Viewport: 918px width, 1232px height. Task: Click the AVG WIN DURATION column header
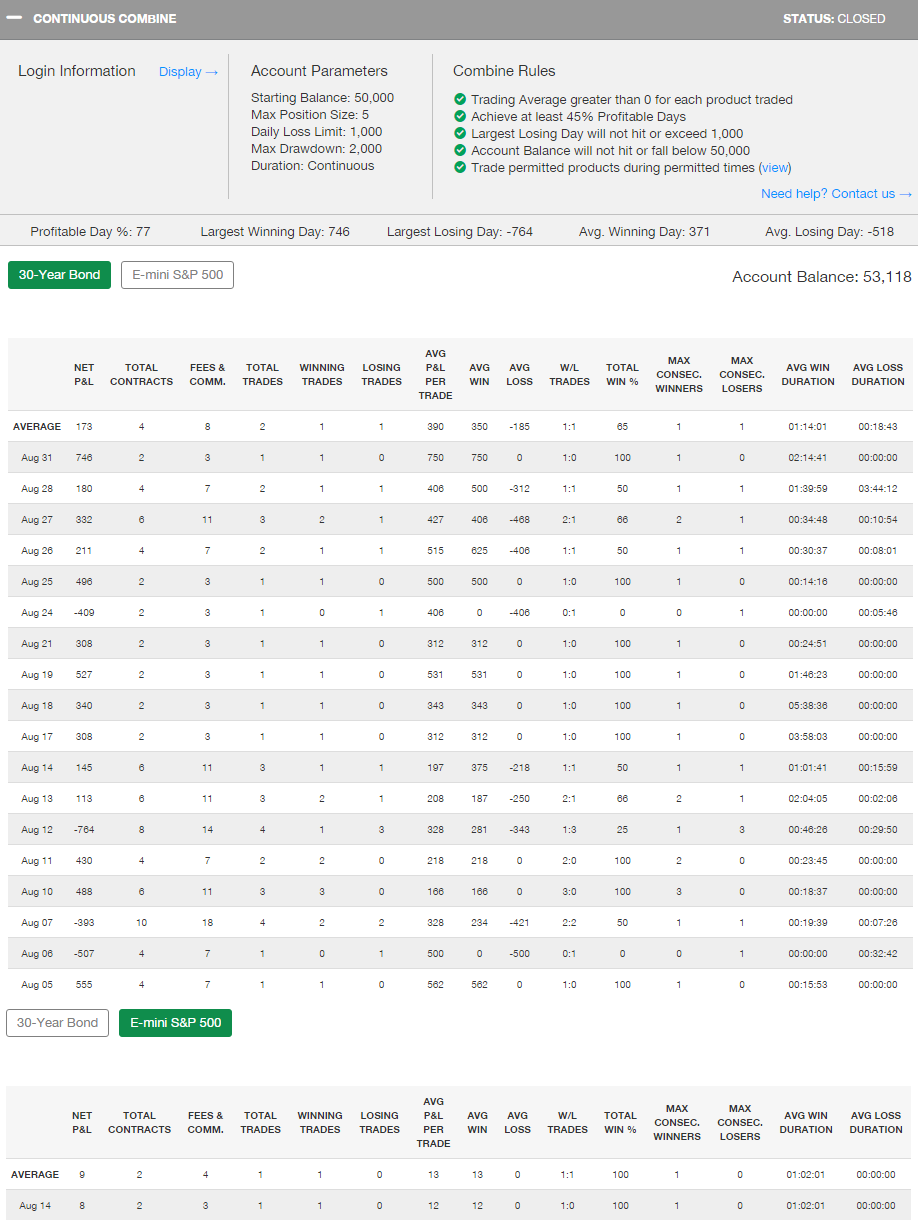(808, 374)
